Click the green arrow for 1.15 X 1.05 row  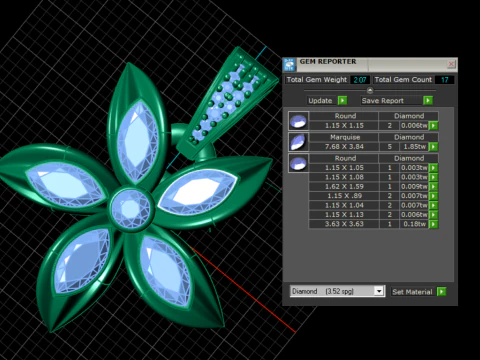tap(433, 168)
